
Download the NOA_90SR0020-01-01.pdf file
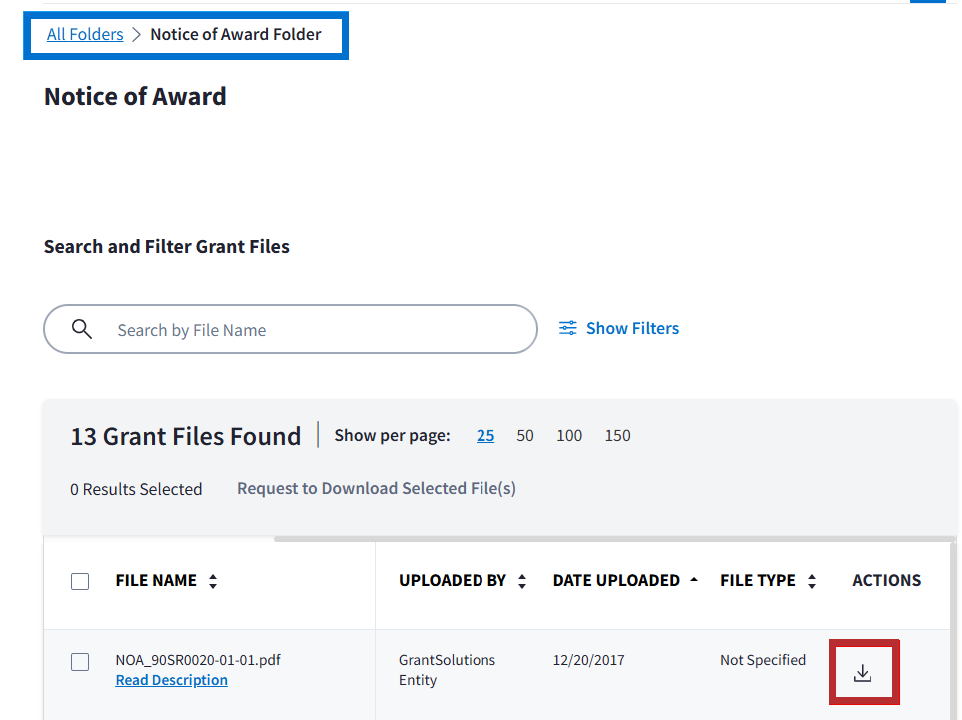click(863, 673)
